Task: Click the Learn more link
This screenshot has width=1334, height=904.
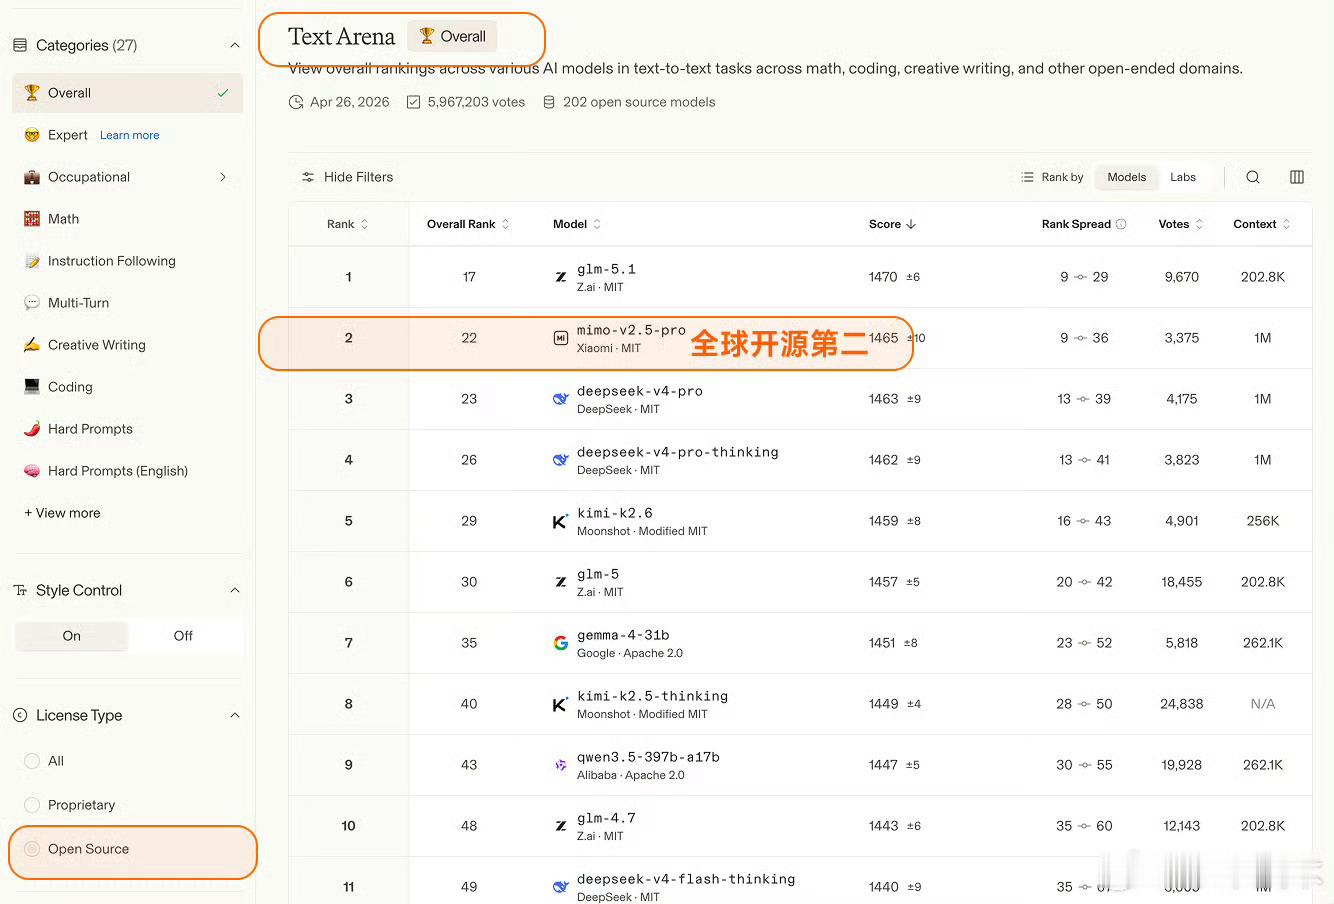Action: pyautogui.click(x=129, y=135)
